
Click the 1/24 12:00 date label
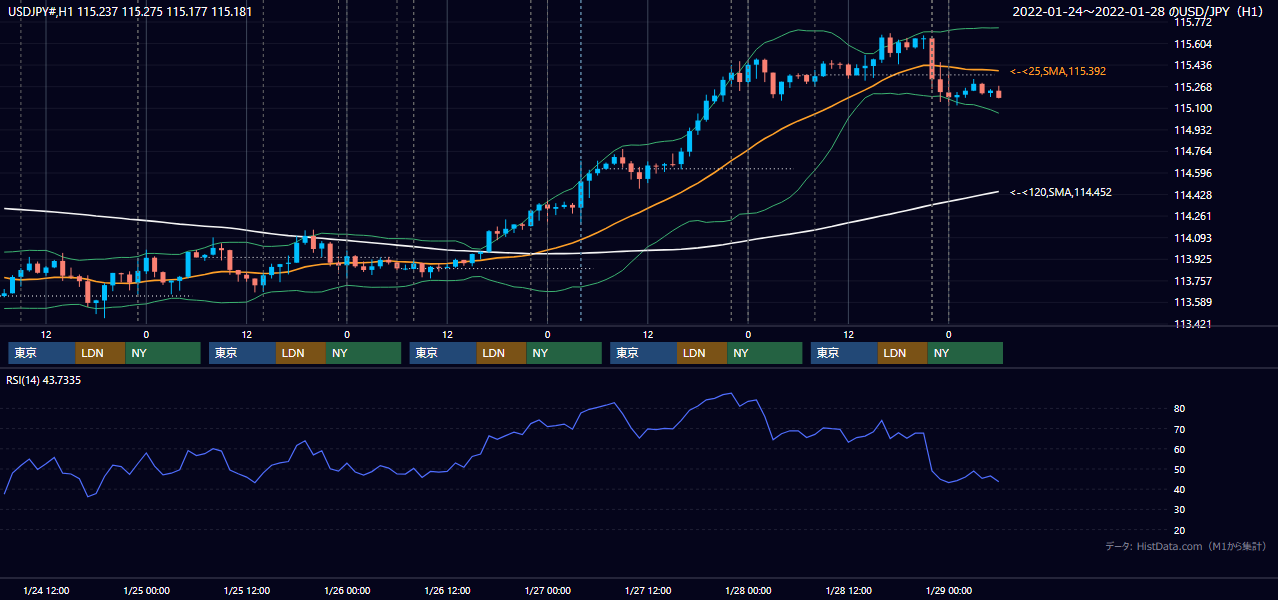click(46, 590)
